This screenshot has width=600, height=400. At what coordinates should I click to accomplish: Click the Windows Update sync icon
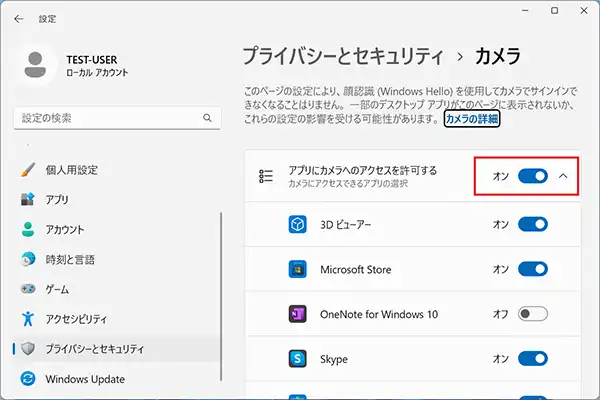tap(28, 379)
